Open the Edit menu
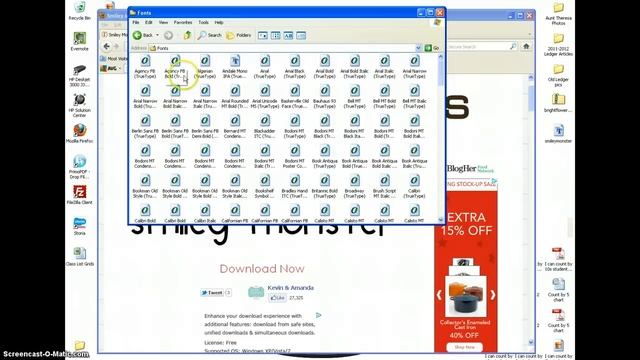Screen dimensions: 640x360 click(149, 22)
